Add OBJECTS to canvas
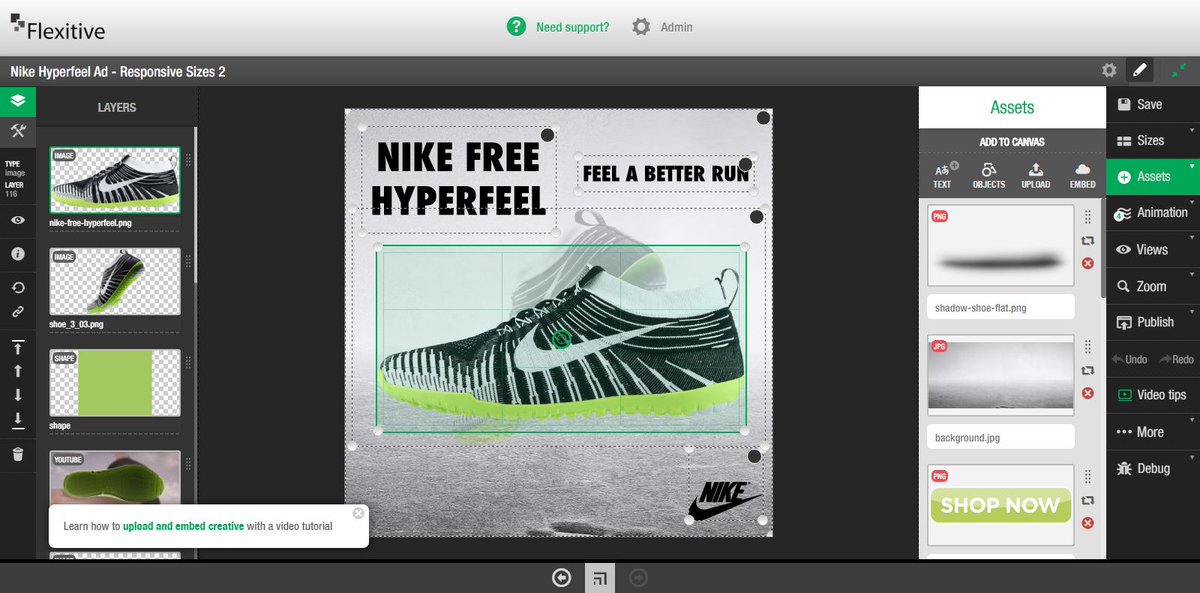The height and width of the screenshot is (593, 1200). click(x=989, y=175)
